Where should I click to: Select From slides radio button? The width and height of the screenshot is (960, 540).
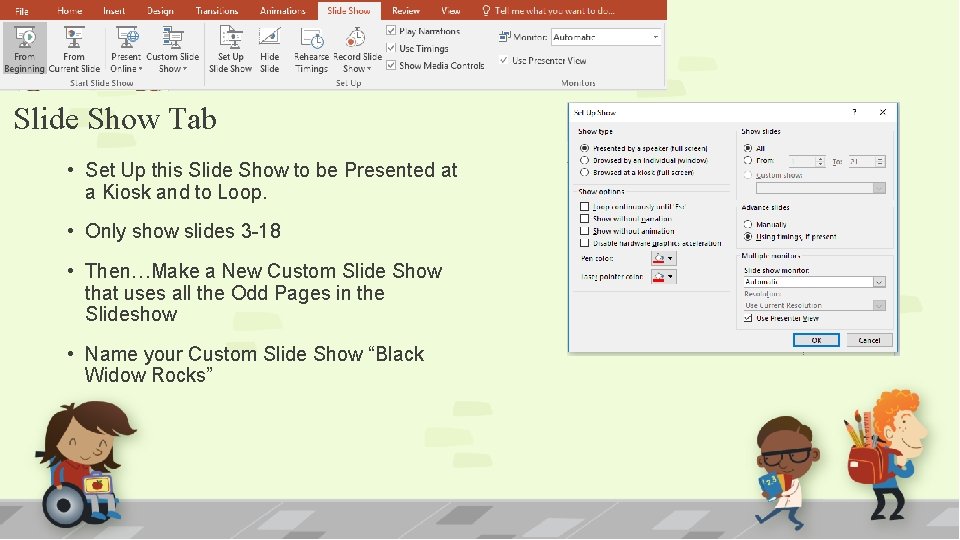click(x=748, y=160)
